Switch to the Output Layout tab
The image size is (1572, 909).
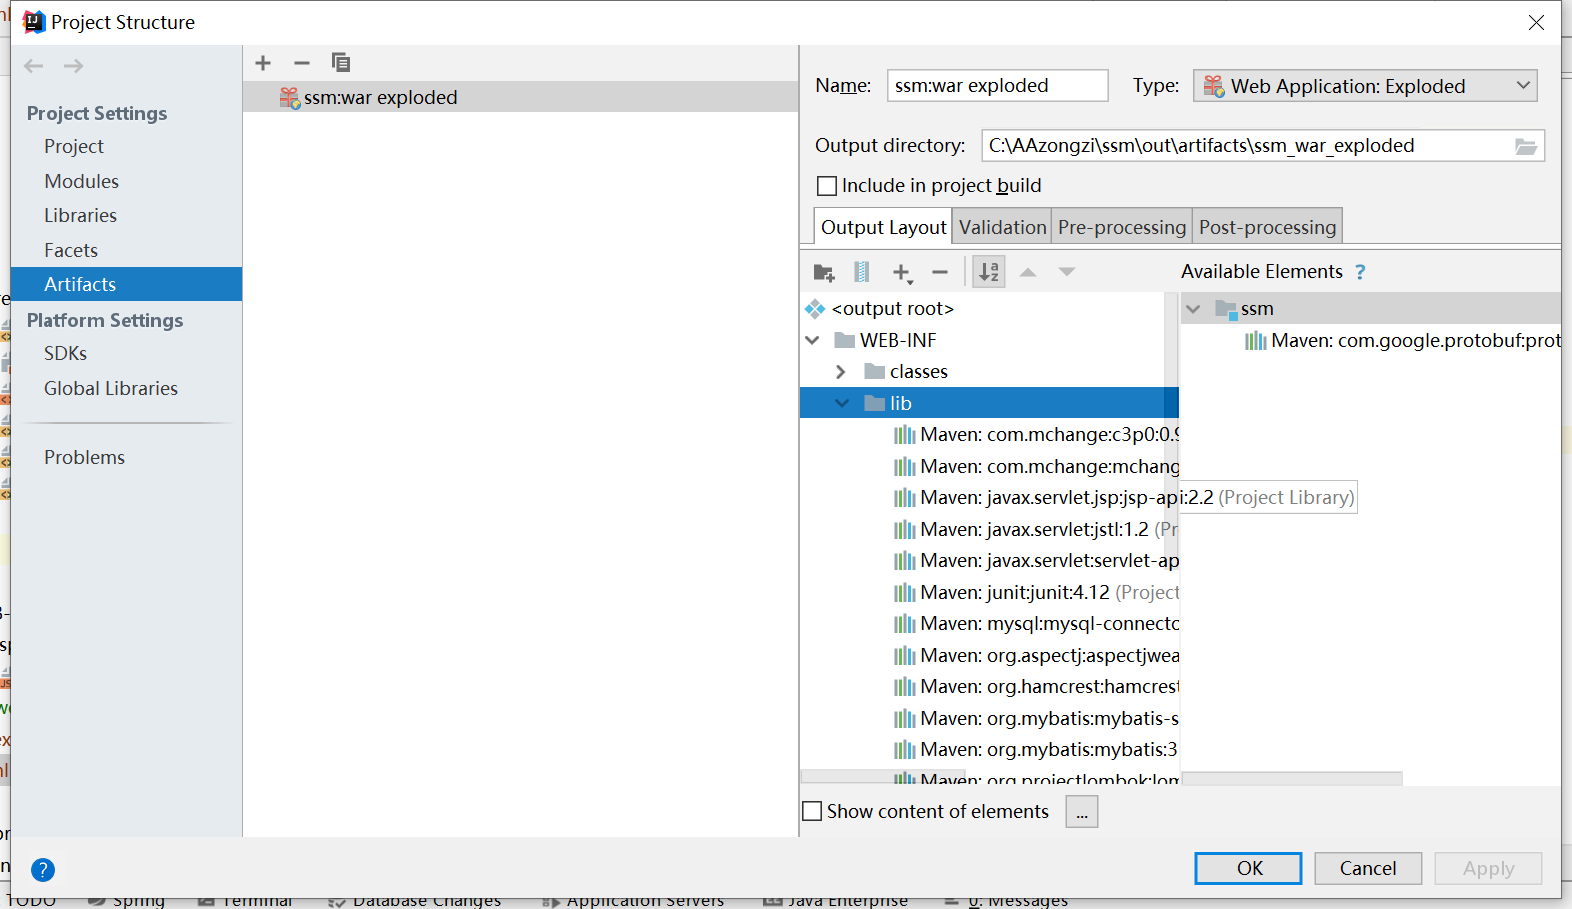click(884, 227)
